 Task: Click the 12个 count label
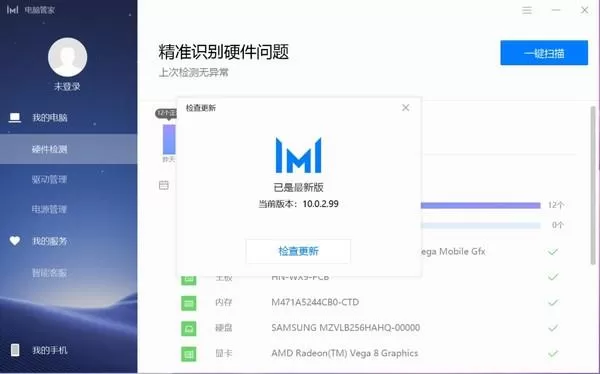pyautogui.click(x=556, y=205)
